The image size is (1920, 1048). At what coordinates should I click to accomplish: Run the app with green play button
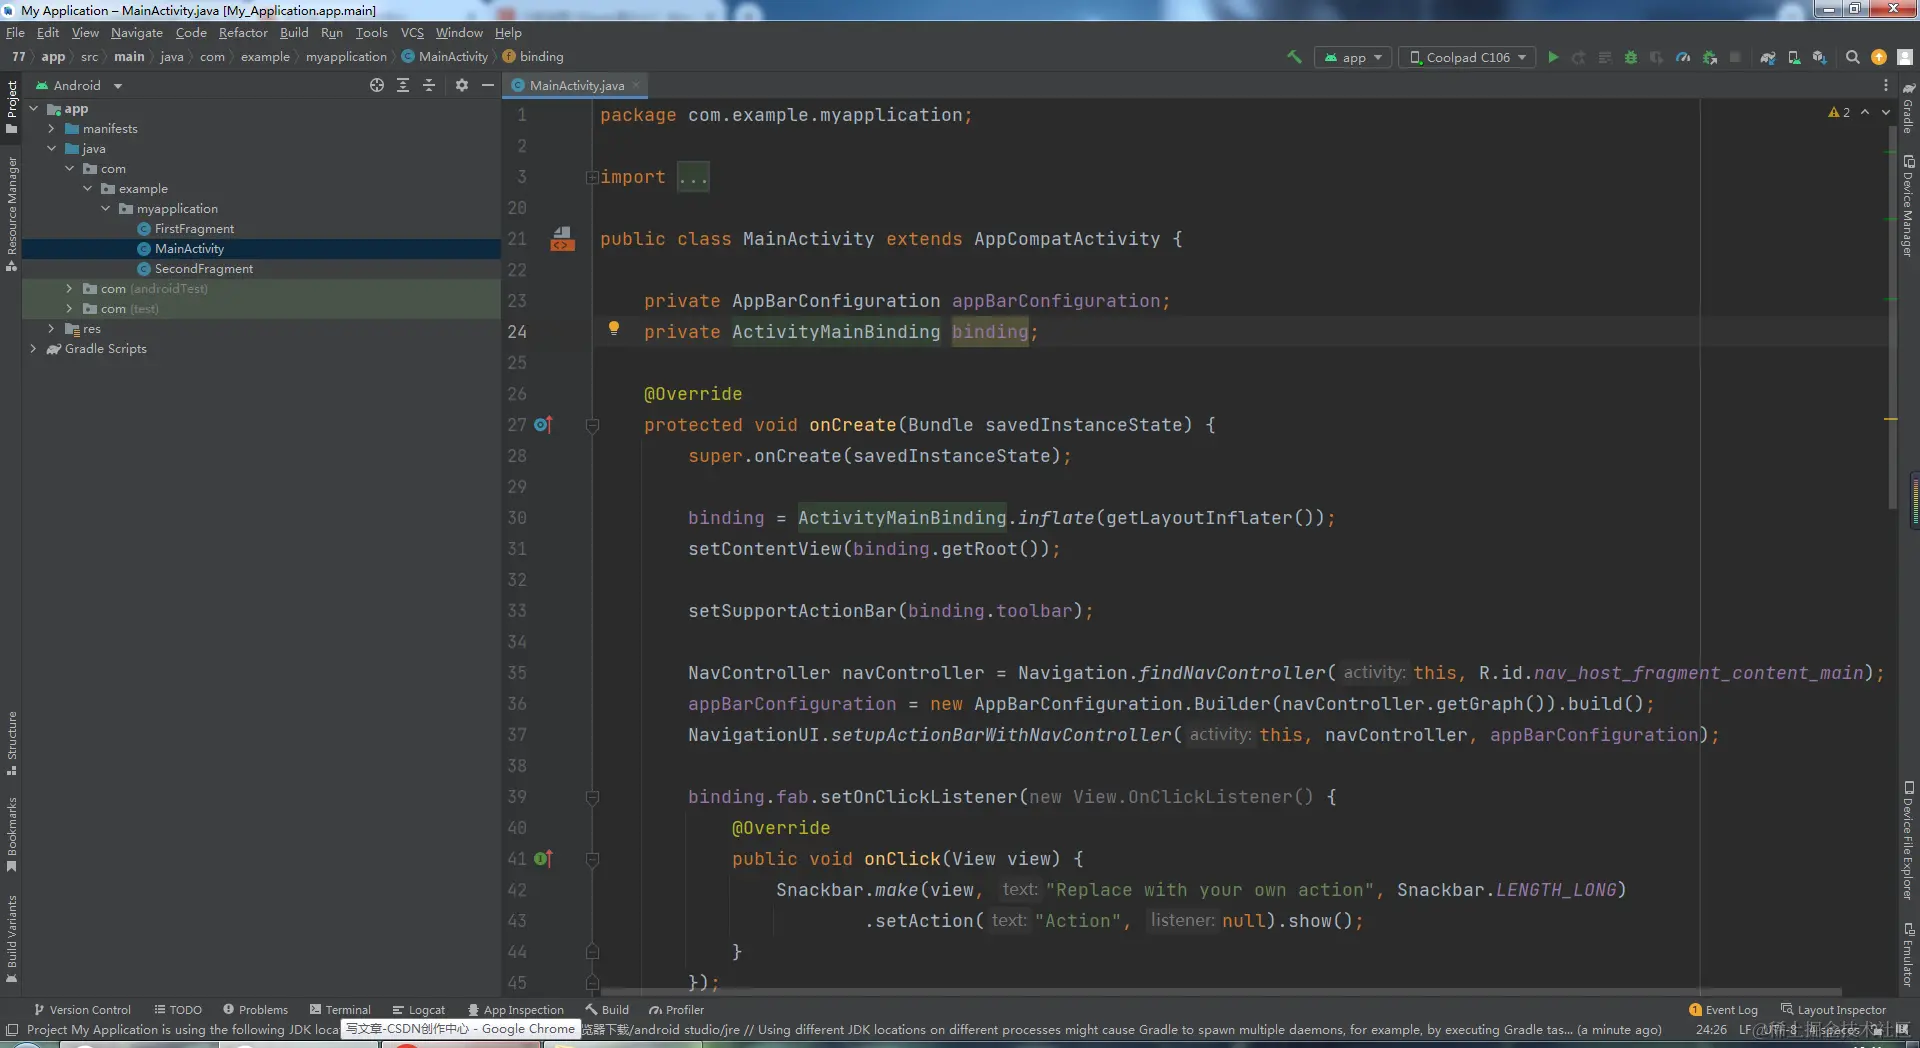coord(1553,57)
